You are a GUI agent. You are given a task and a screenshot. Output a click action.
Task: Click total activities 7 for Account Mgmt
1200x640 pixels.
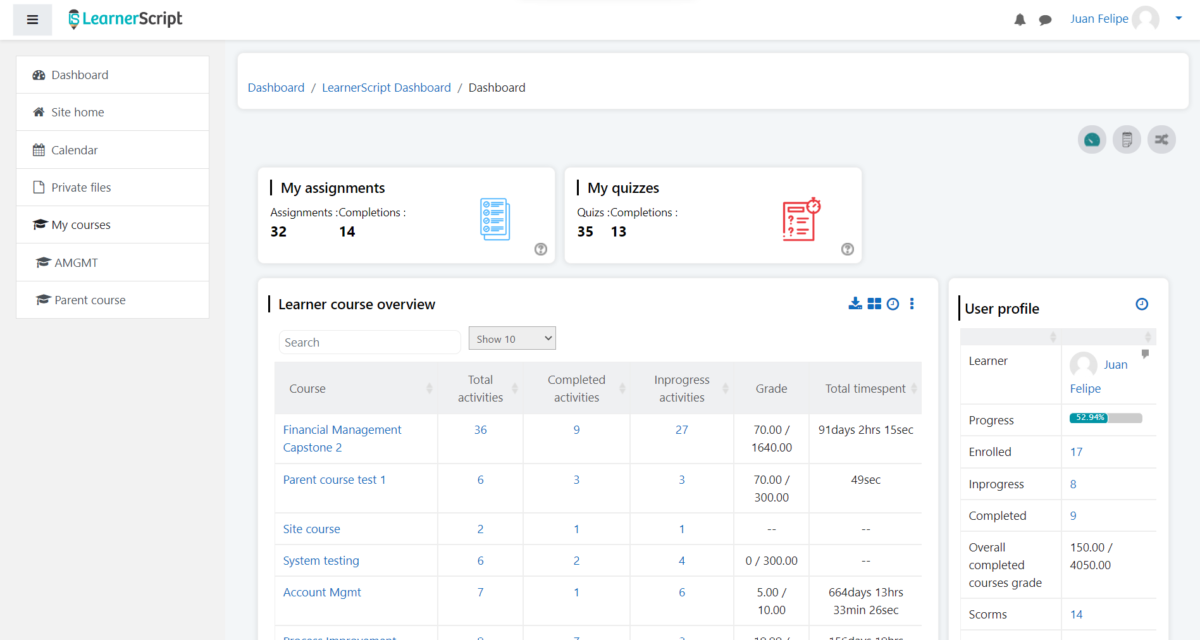480,592
